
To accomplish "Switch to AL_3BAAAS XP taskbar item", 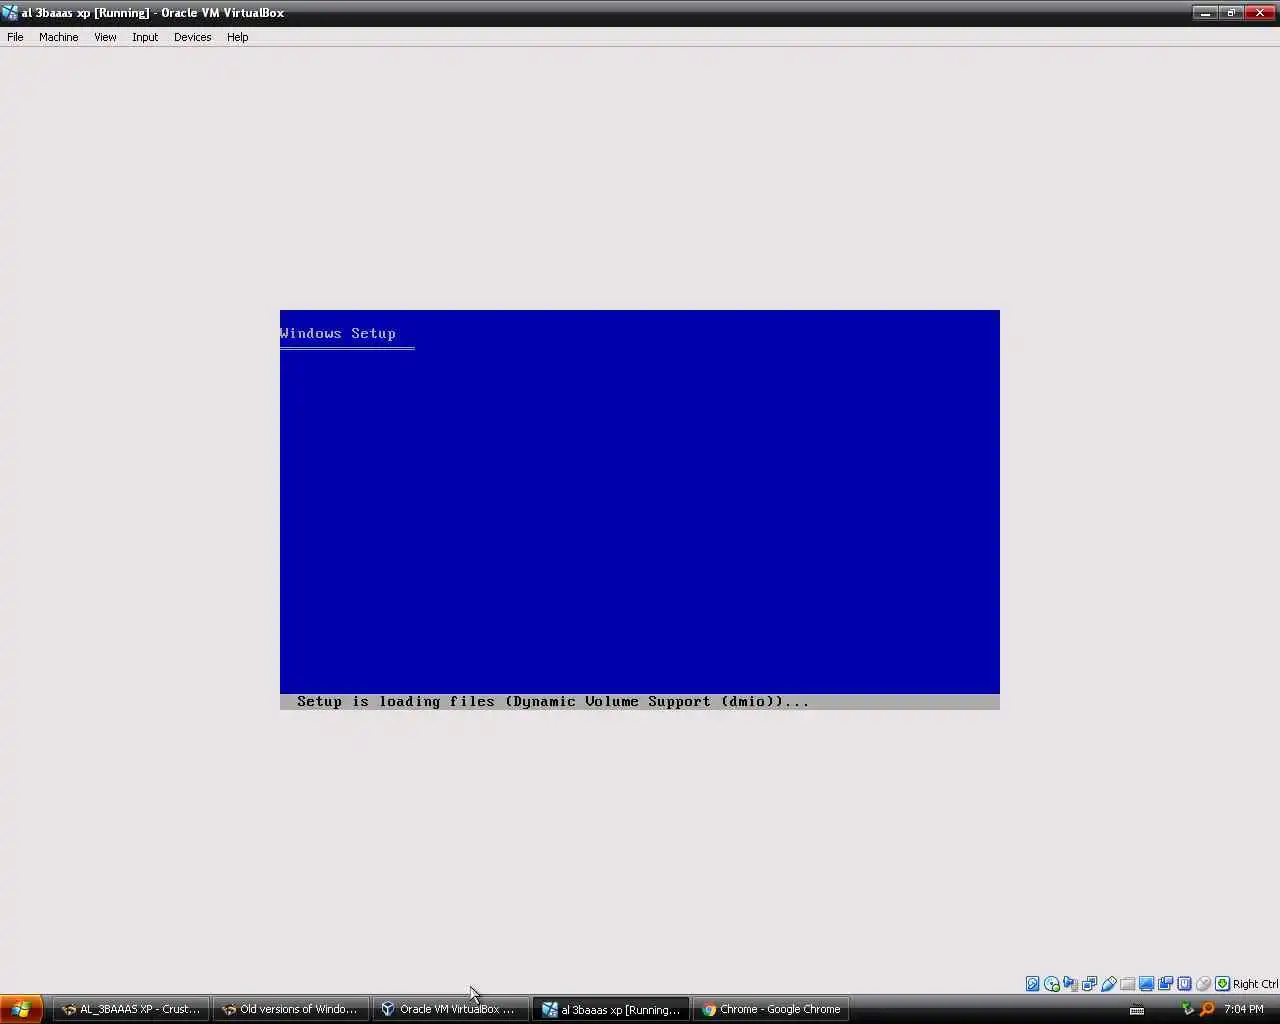I will click(x=131, y=1009).
